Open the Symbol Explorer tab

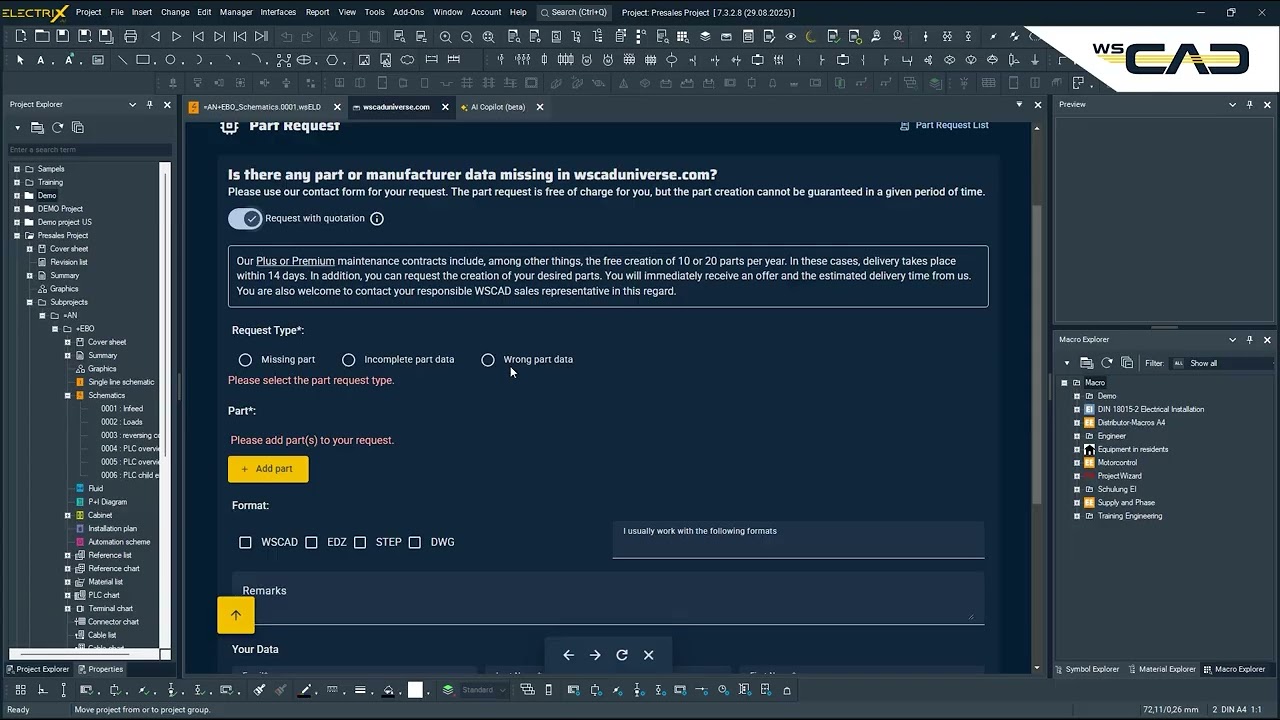point(1087,669)
